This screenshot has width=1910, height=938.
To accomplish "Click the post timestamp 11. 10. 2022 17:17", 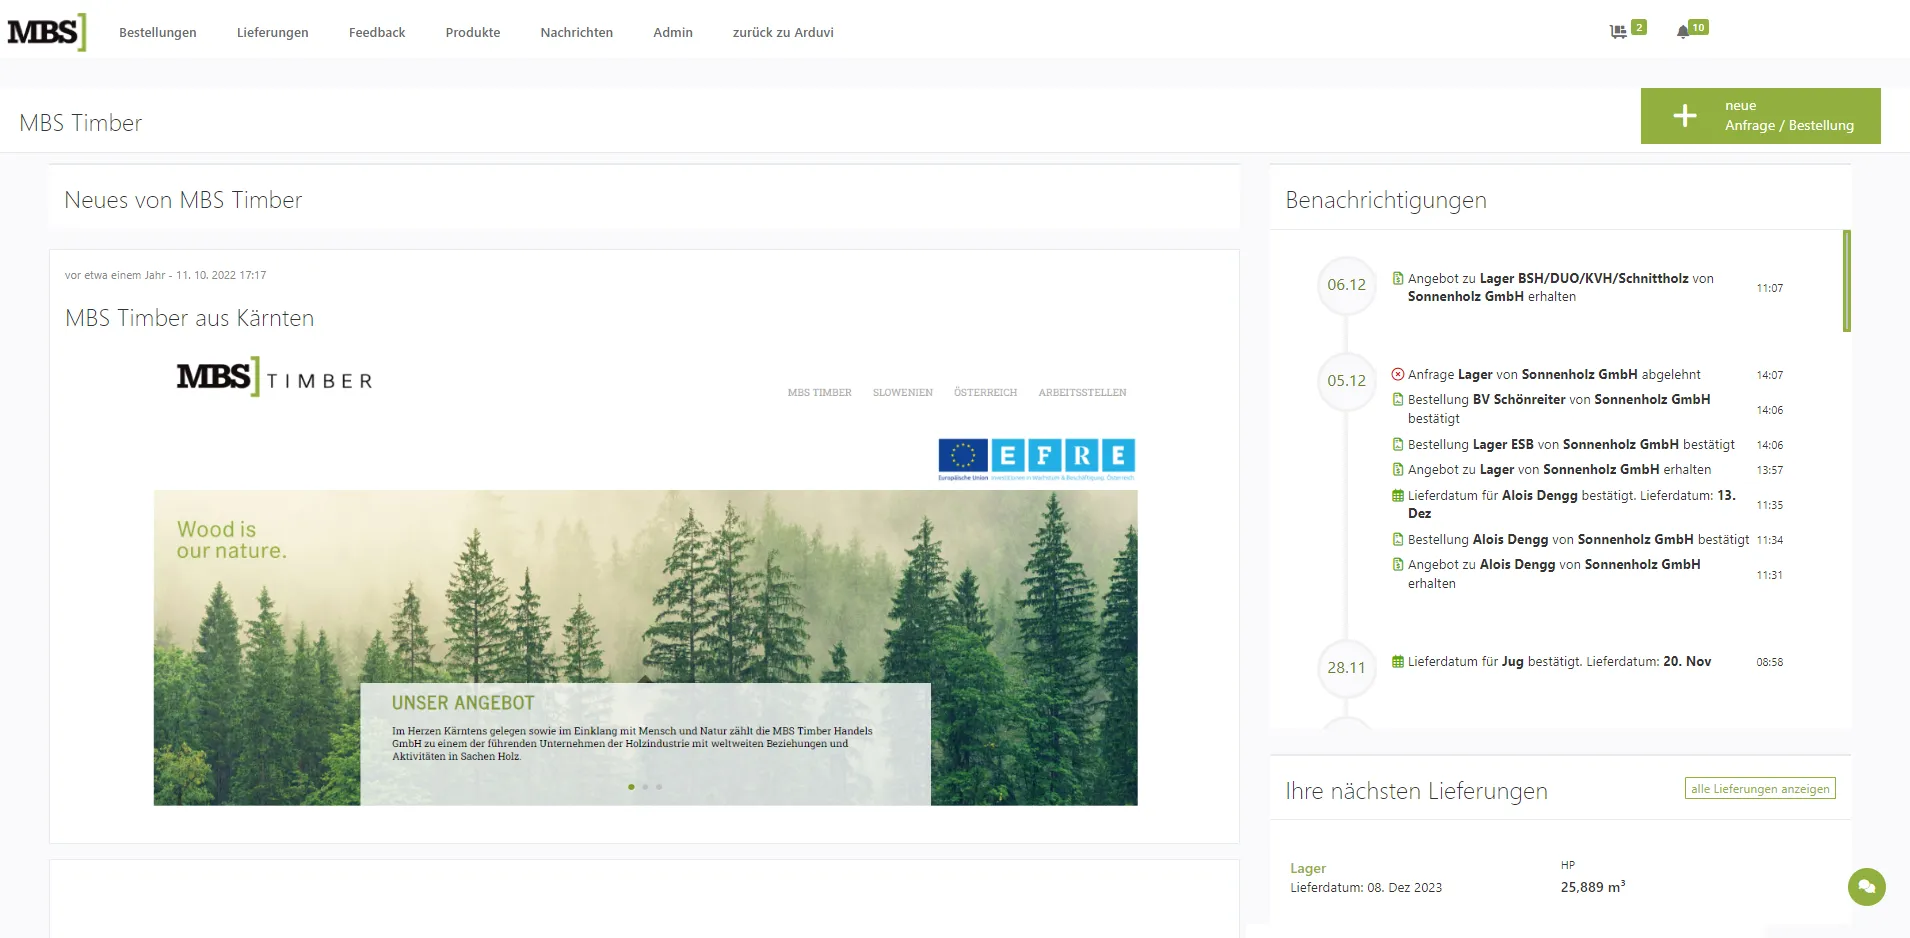I will pyautogui.click(x=221, y=275).
